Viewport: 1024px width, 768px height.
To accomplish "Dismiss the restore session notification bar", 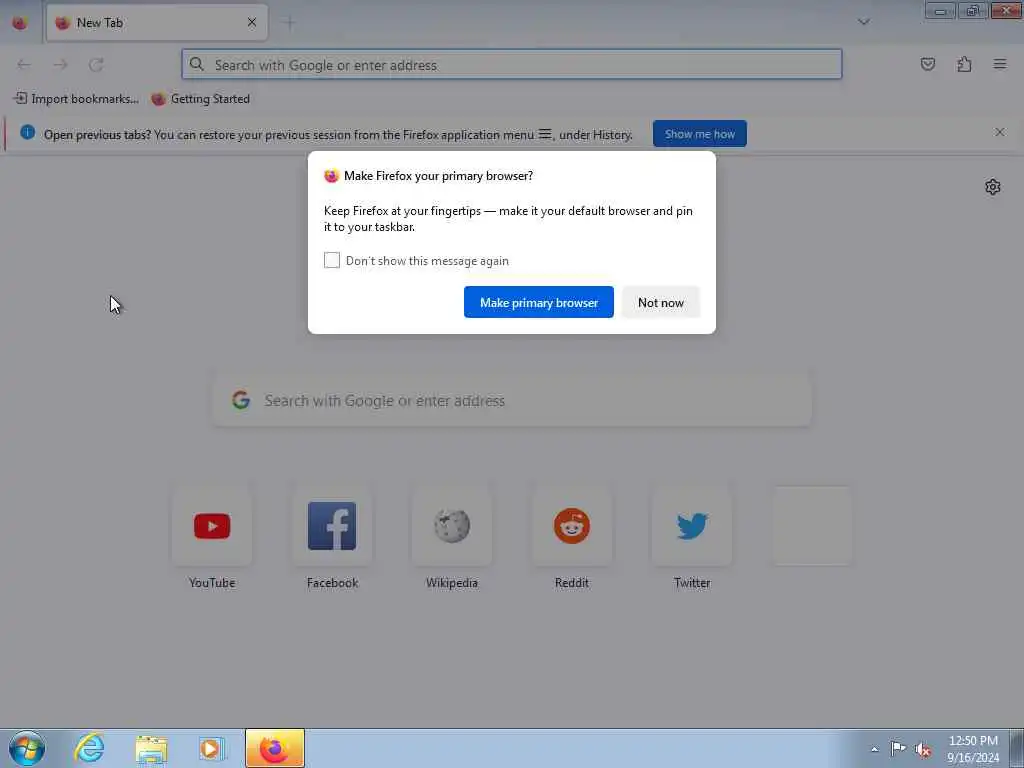I will point(1000,132).
